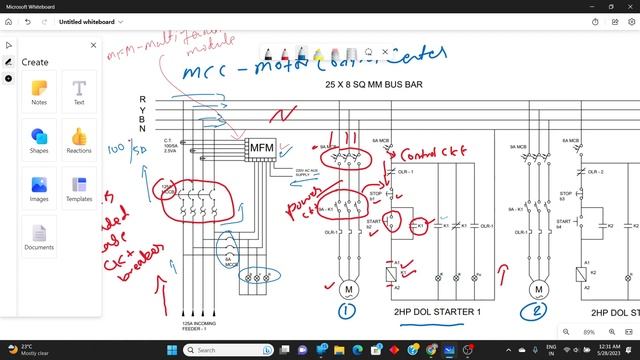The width and height of the screenshot is (640, 360).
Task: Click the zoom percentage value
Action: coord(589,332)
